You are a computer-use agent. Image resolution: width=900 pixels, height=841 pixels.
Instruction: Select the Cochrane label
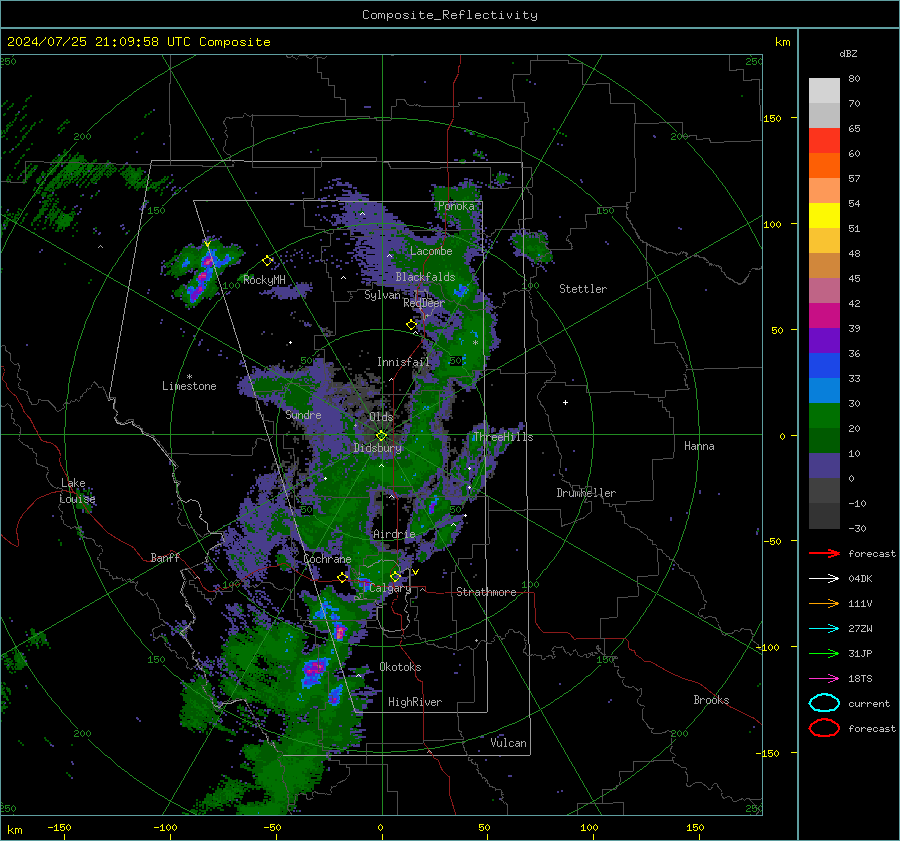click(327, 559)
